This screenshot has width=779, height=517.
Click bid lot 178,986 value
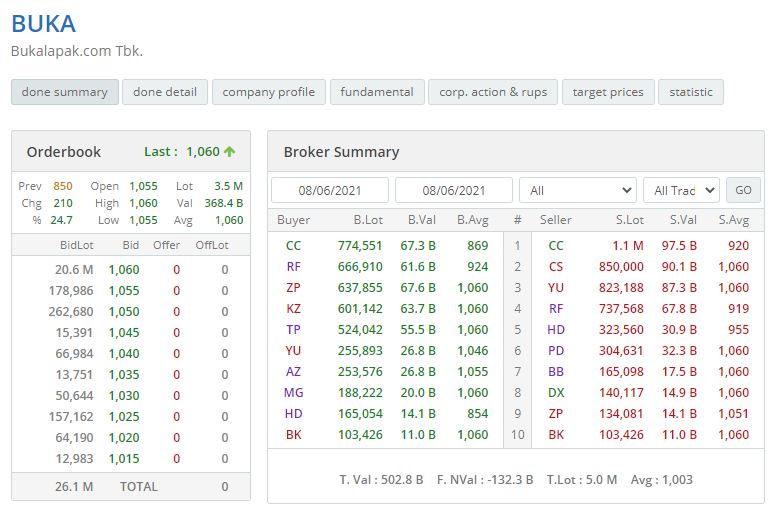coord(71,291)
